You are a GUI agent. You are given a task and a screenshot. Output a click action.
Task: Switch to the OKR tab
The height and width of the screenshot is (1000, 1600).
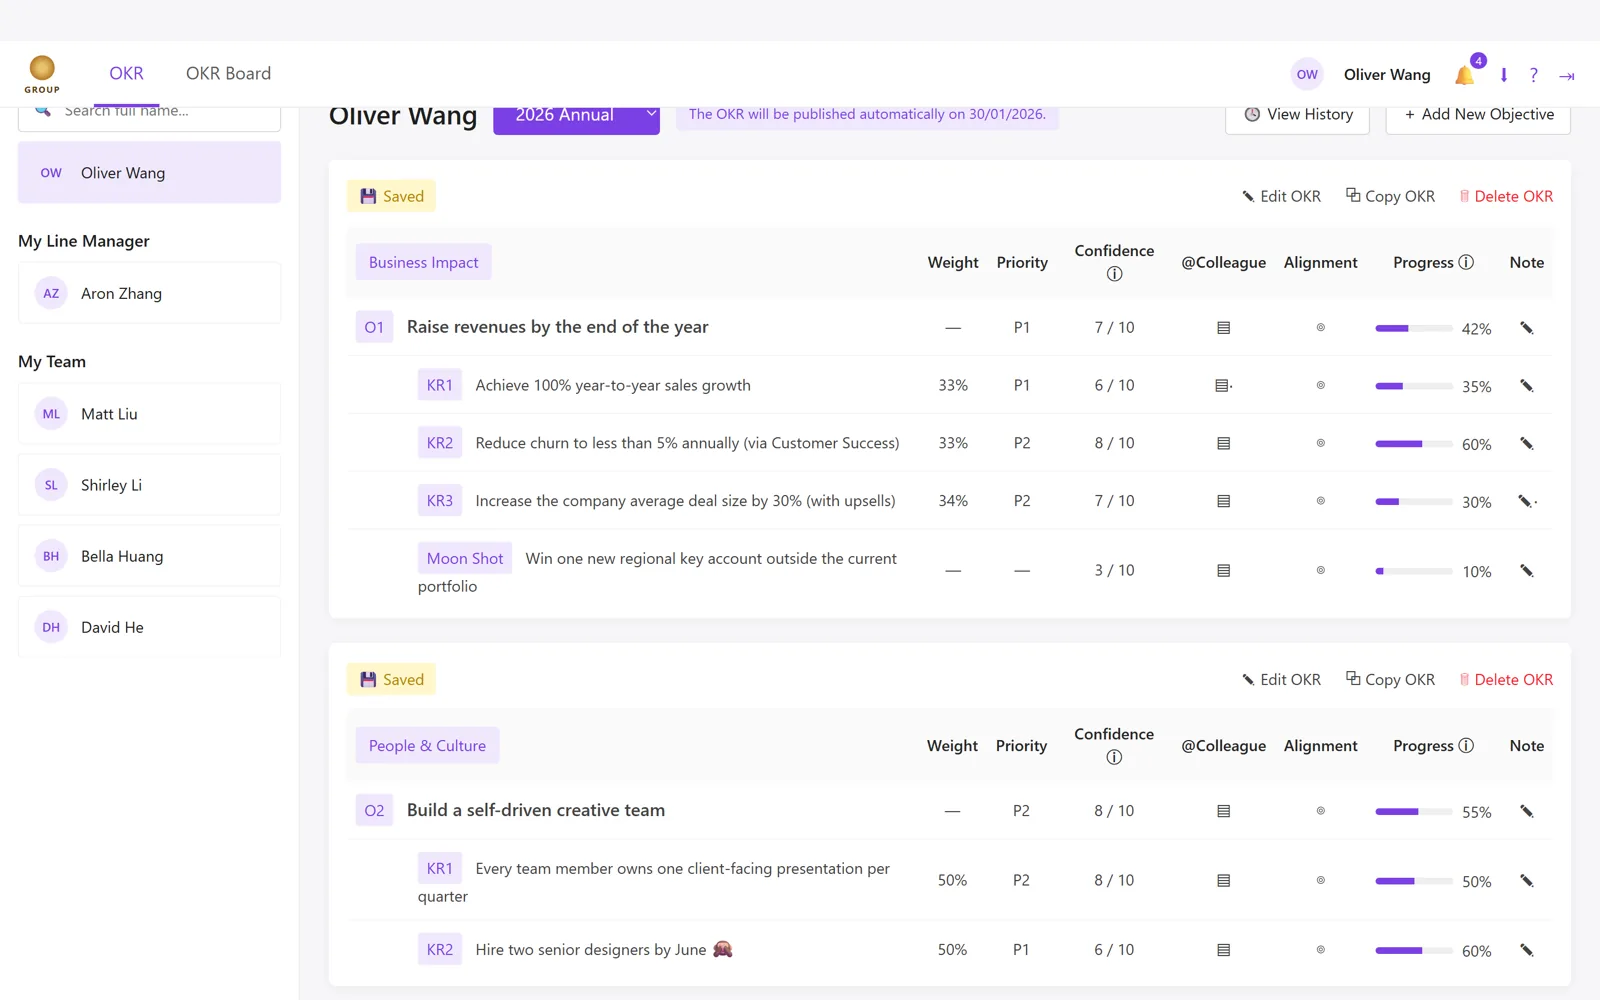(126, 74)
